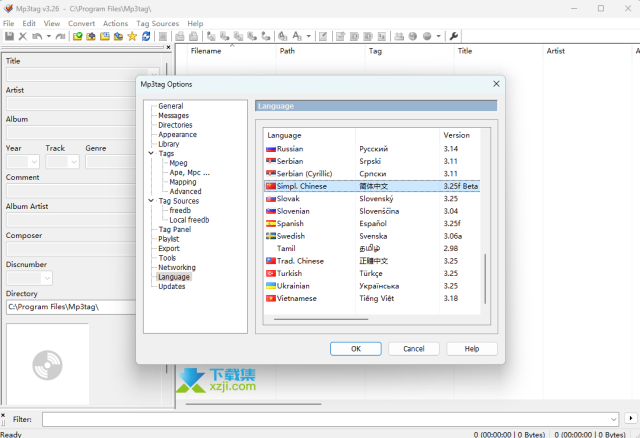Screen dimensions: 640x438
Task: Open the Track dropdown in Tag Panel
Action: click(74, 162)
